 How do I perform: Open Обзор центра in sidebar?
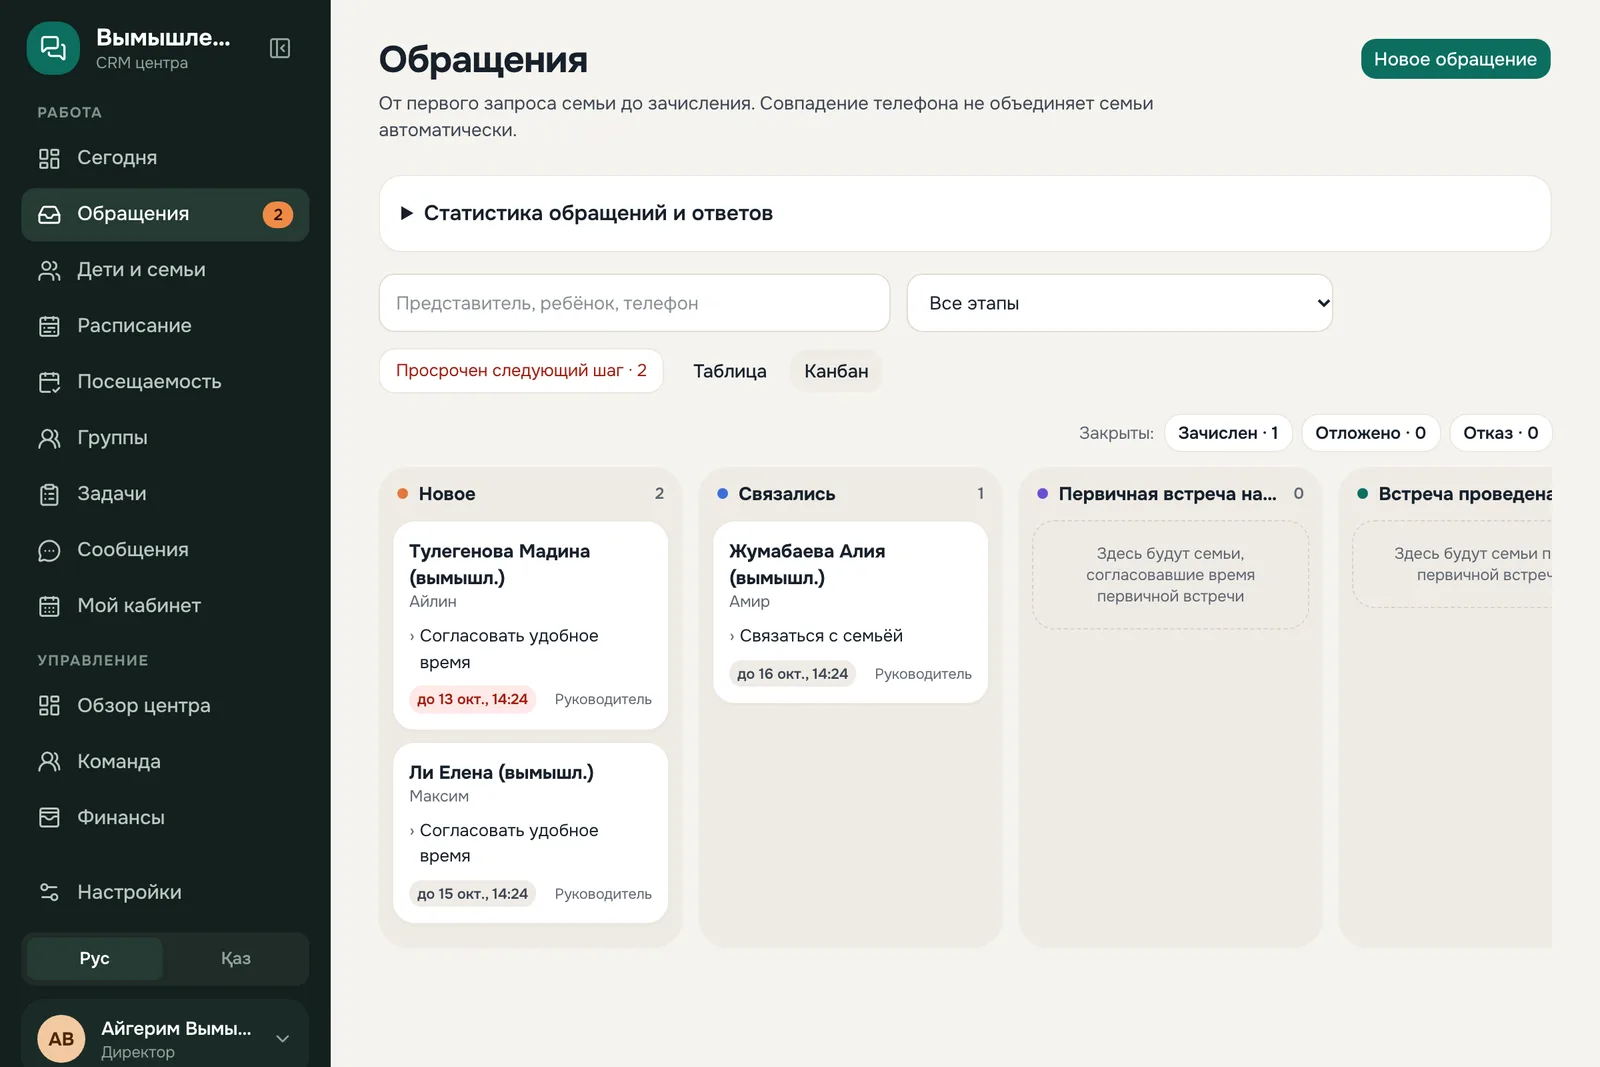(x=165, y=706)
